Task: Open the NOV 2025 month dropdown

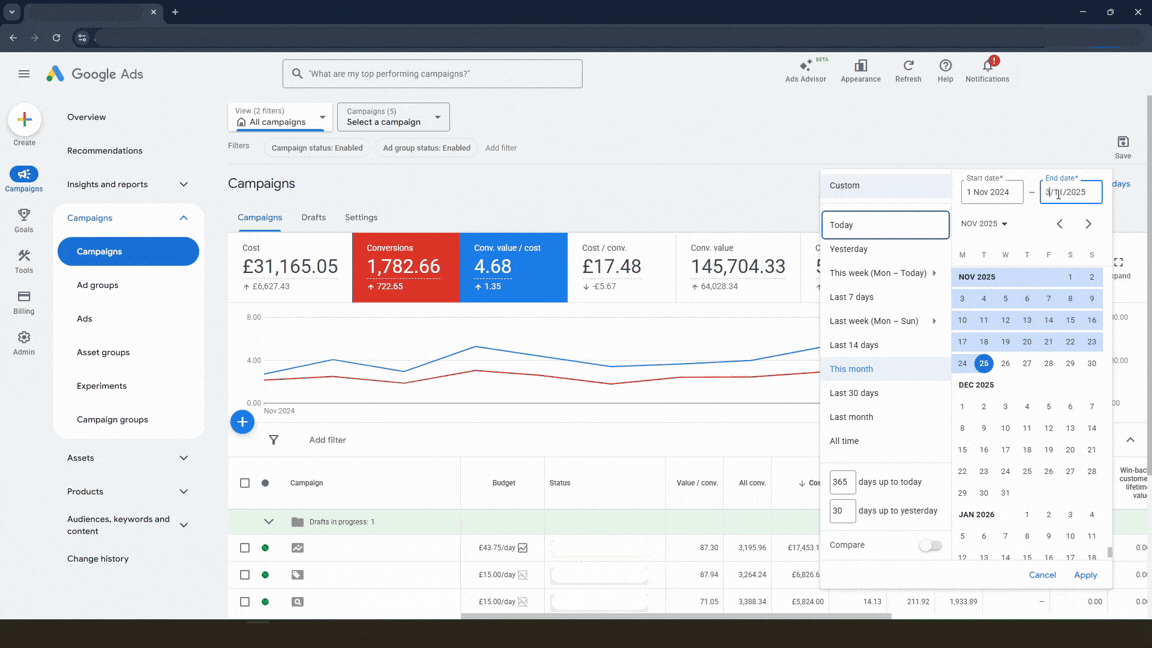Action: (x=984, y=224)
